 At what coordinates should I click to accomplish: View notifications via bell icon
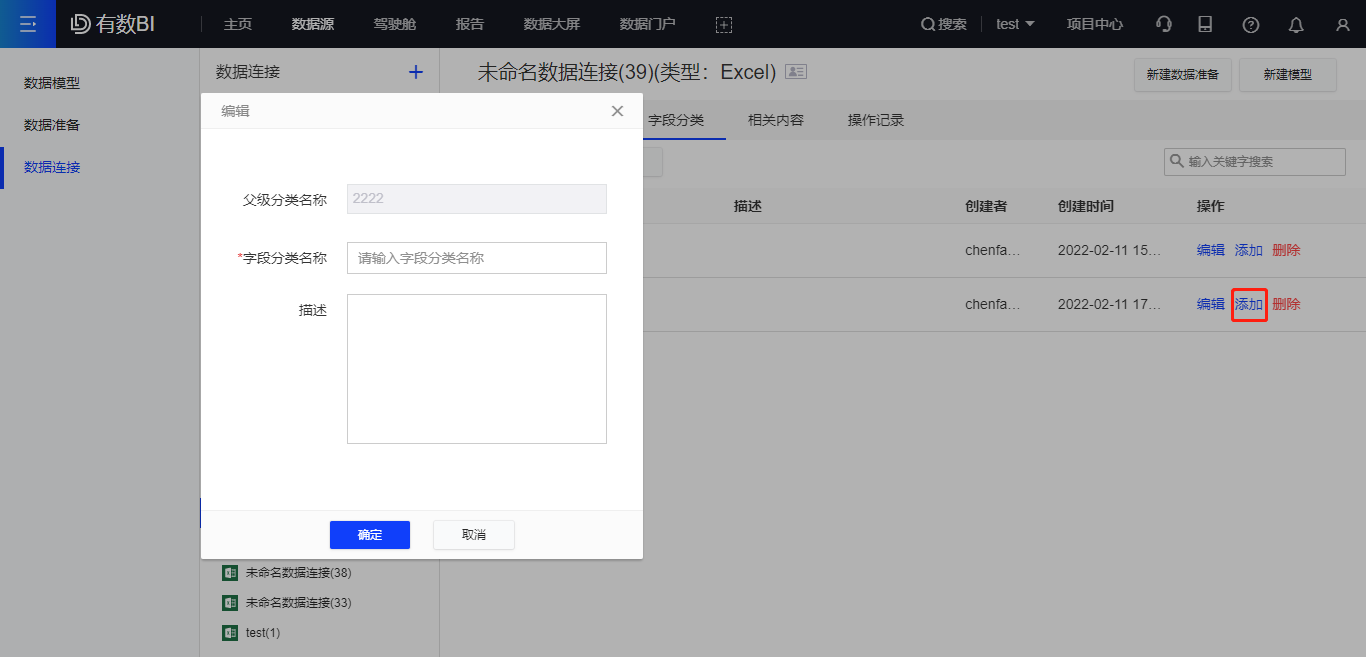(x=1296, y=23)
